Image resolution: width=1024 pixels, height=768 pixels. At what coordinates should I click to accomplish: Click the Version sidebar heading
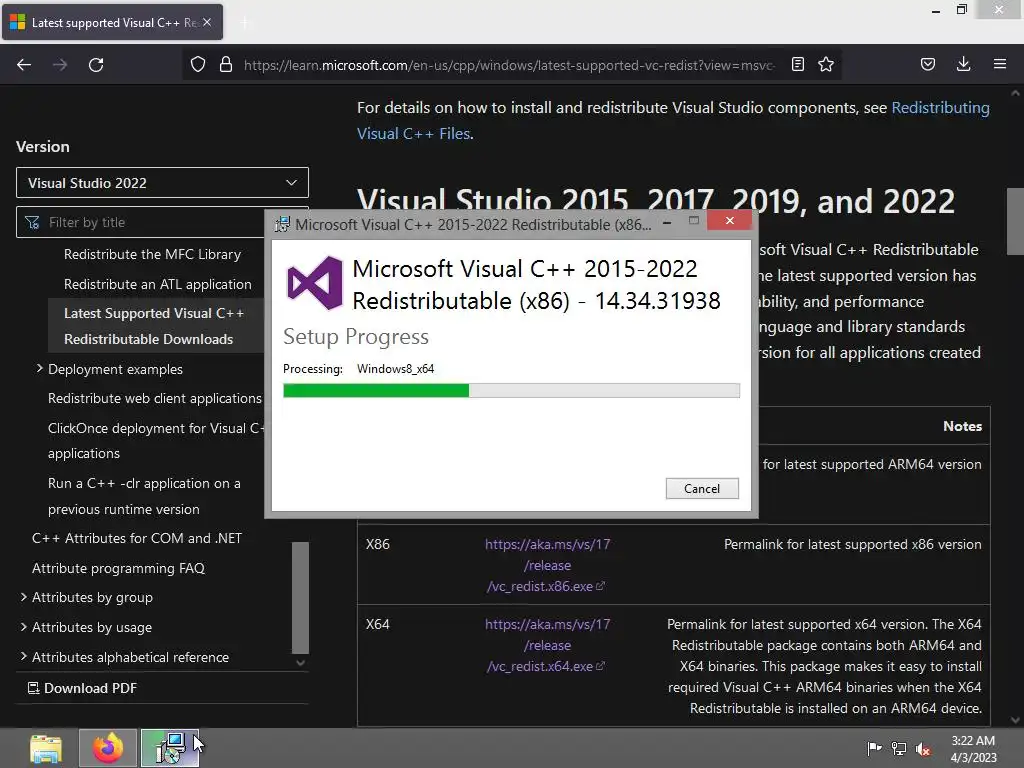pyautogui.click(x=42, y=146)
